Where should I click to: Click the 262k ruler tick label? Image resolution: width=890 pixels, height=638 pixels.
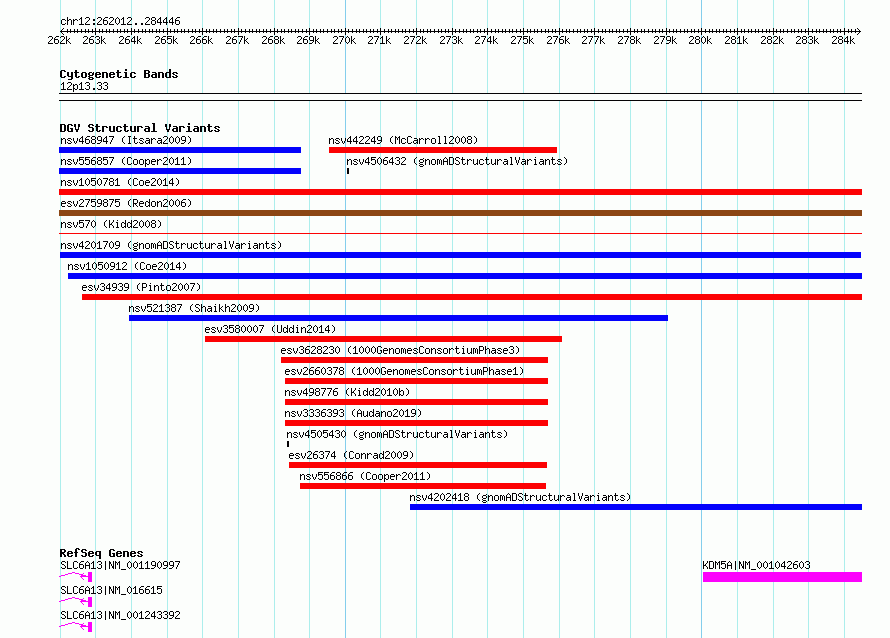coord(59,40)
